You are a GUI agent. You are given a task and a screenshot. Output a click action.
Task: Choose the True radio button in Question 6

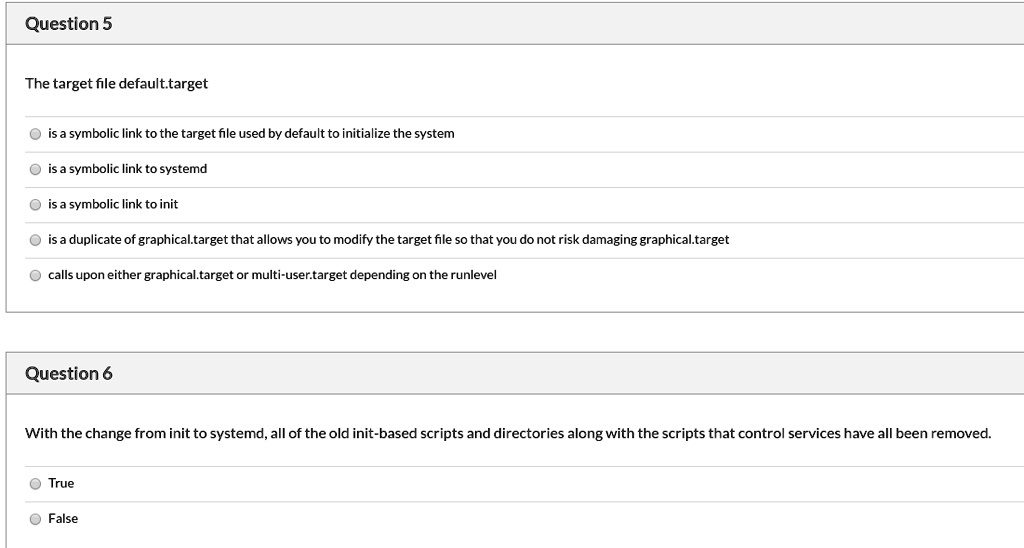tap(35, 483)
